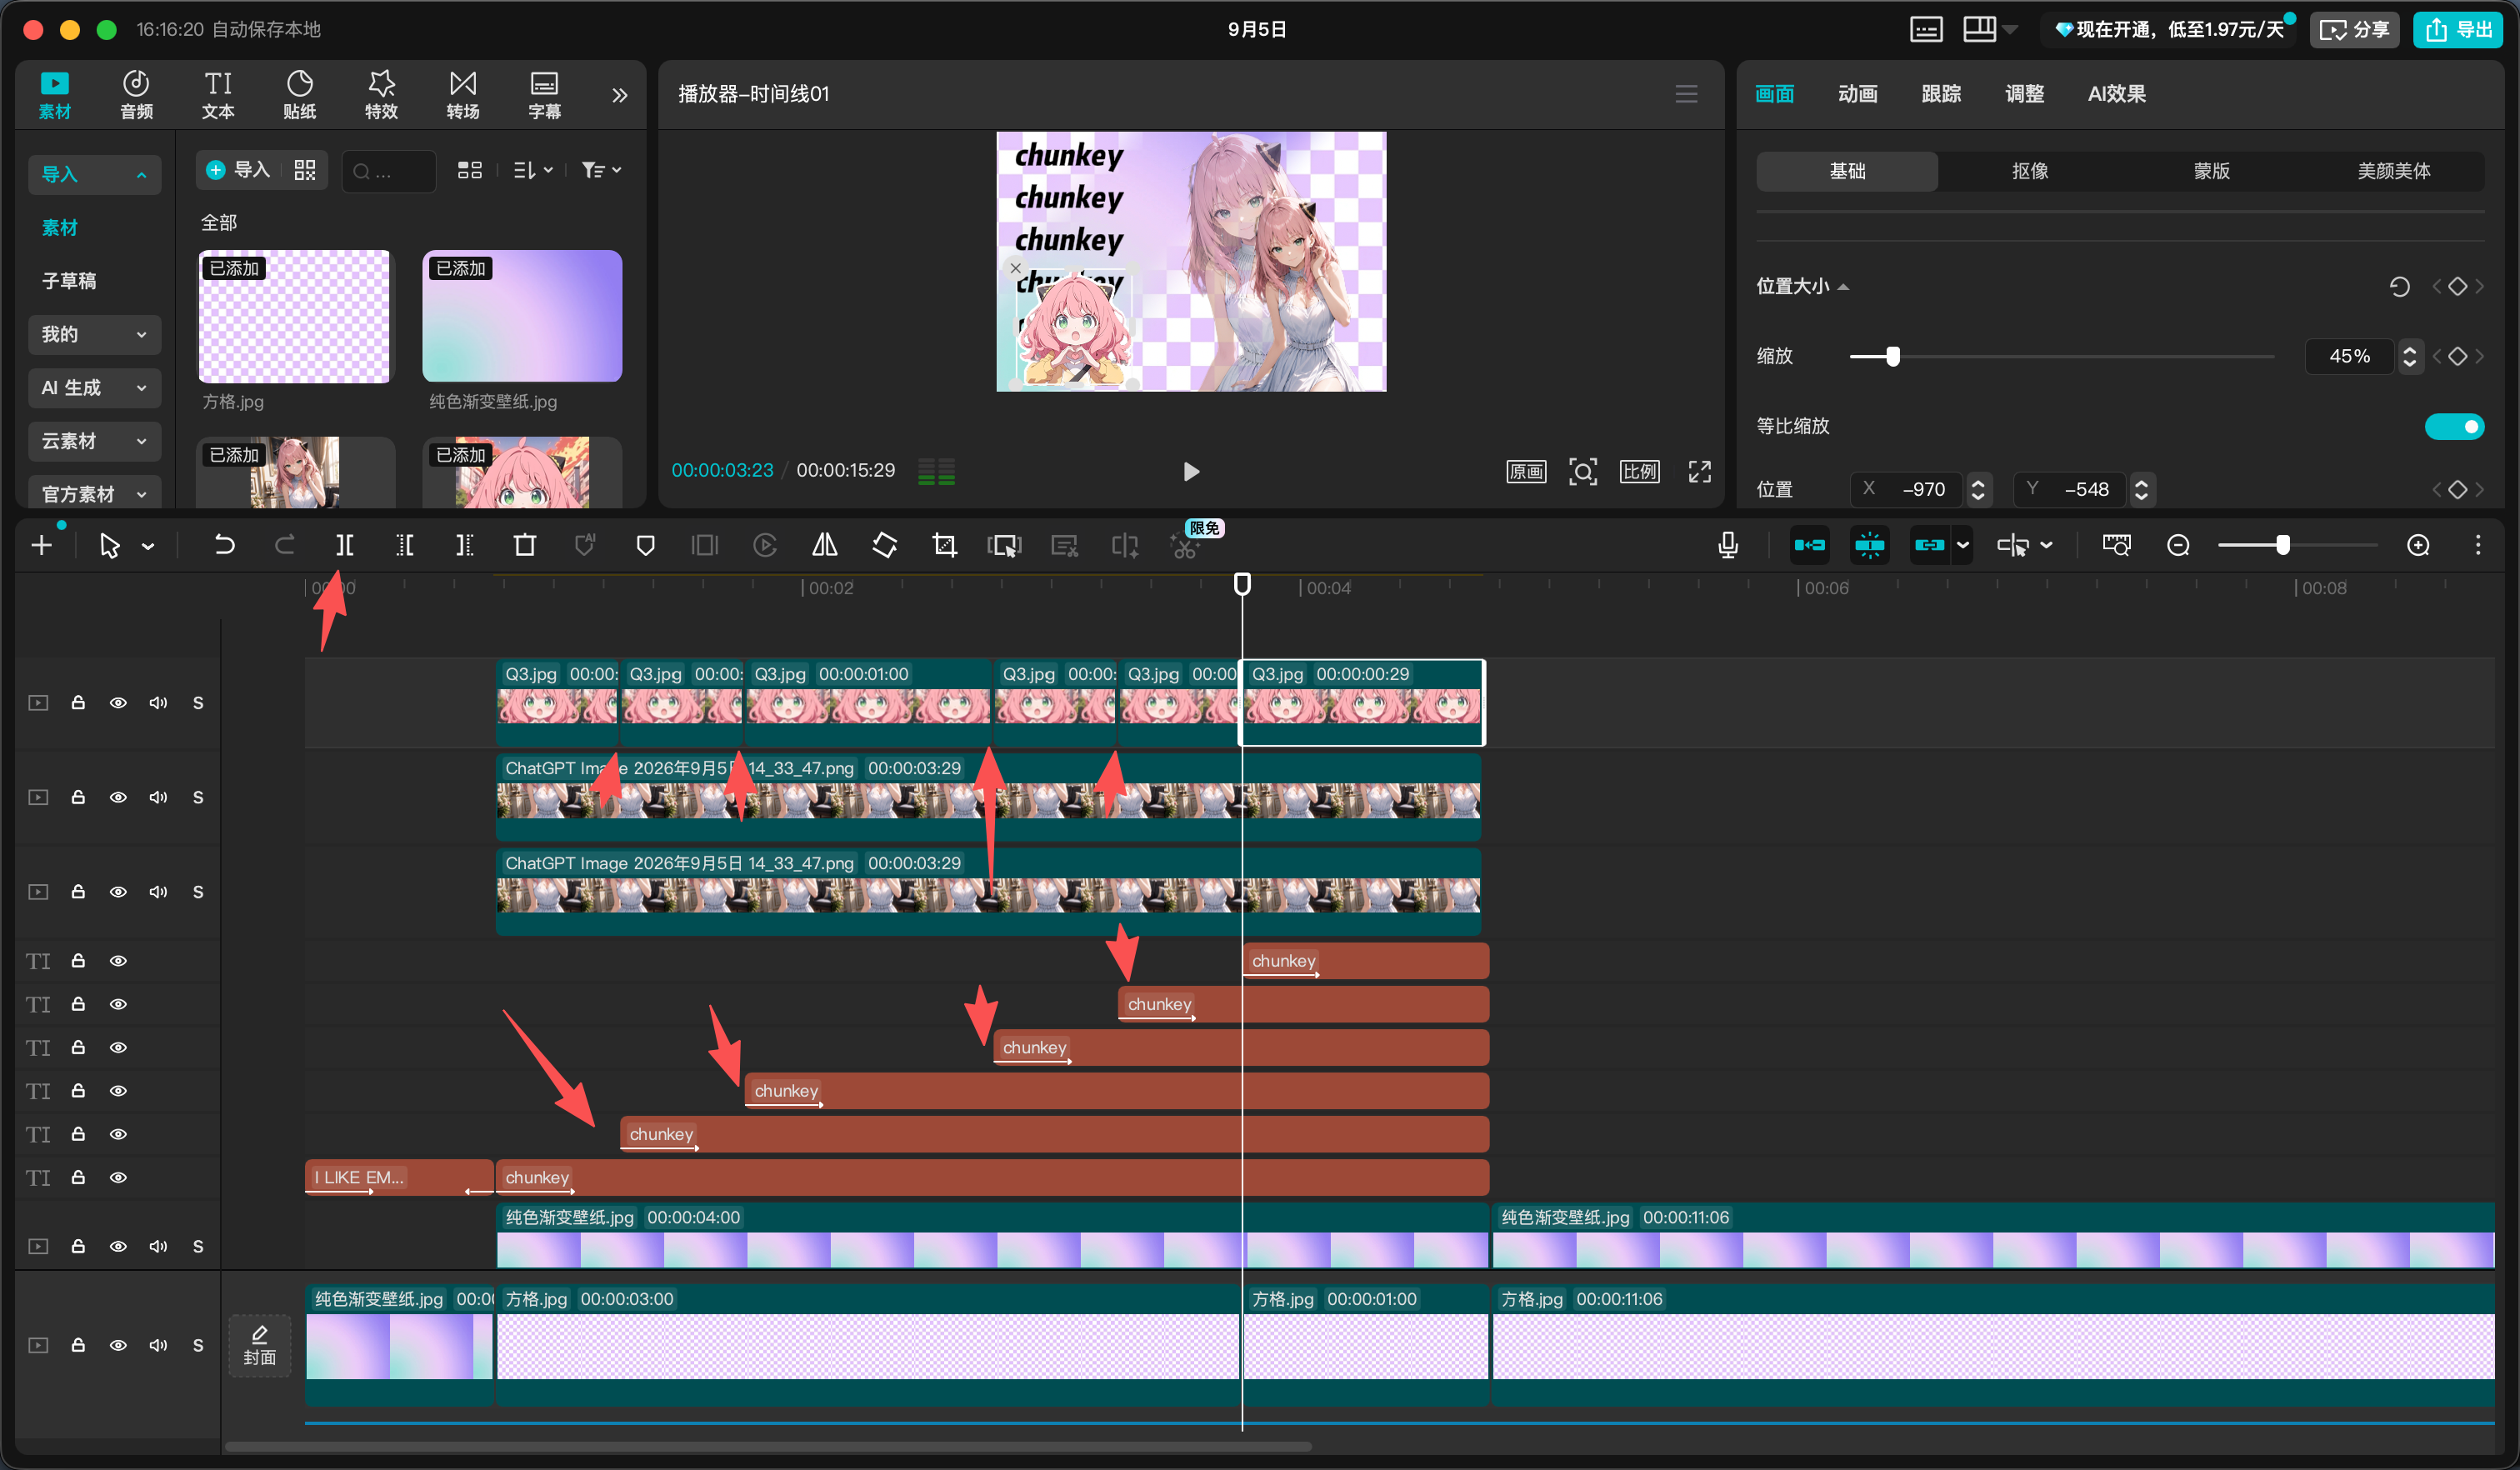Switch media list to grid view icon
This screenshot has height=1470, width=2520.
[x=470, y=170]
